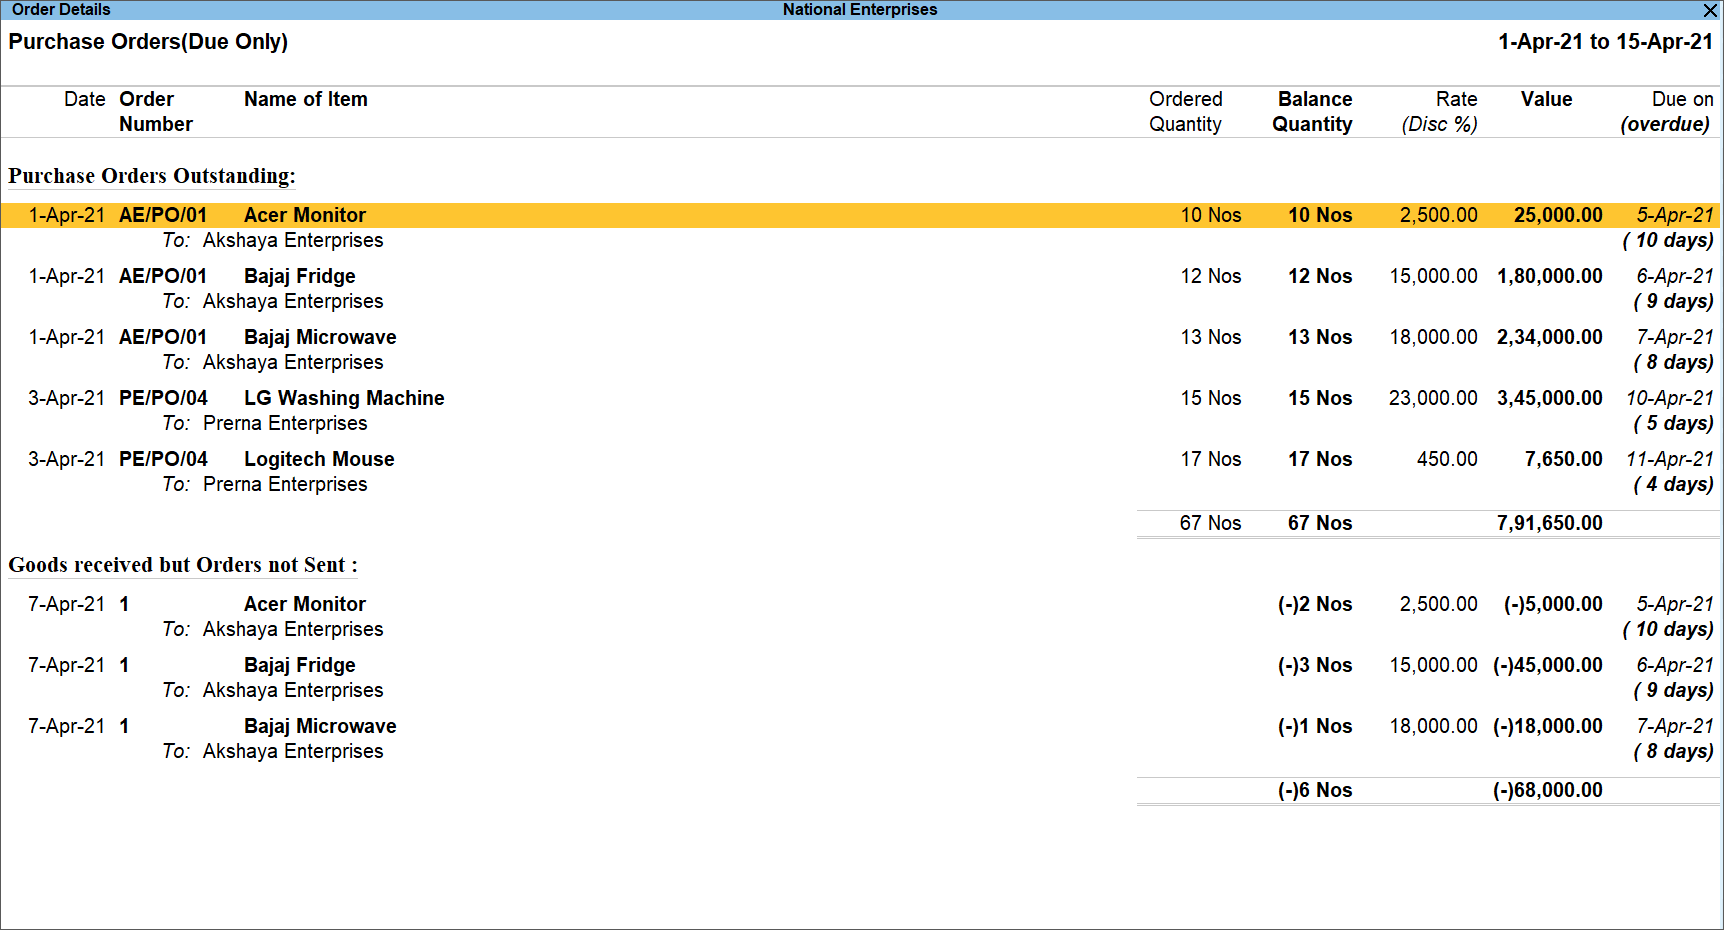Click order number AE/PO/01 for Bajaj Fridge
The width and height of the screenshot is (1724, 930).
point(163,276)
